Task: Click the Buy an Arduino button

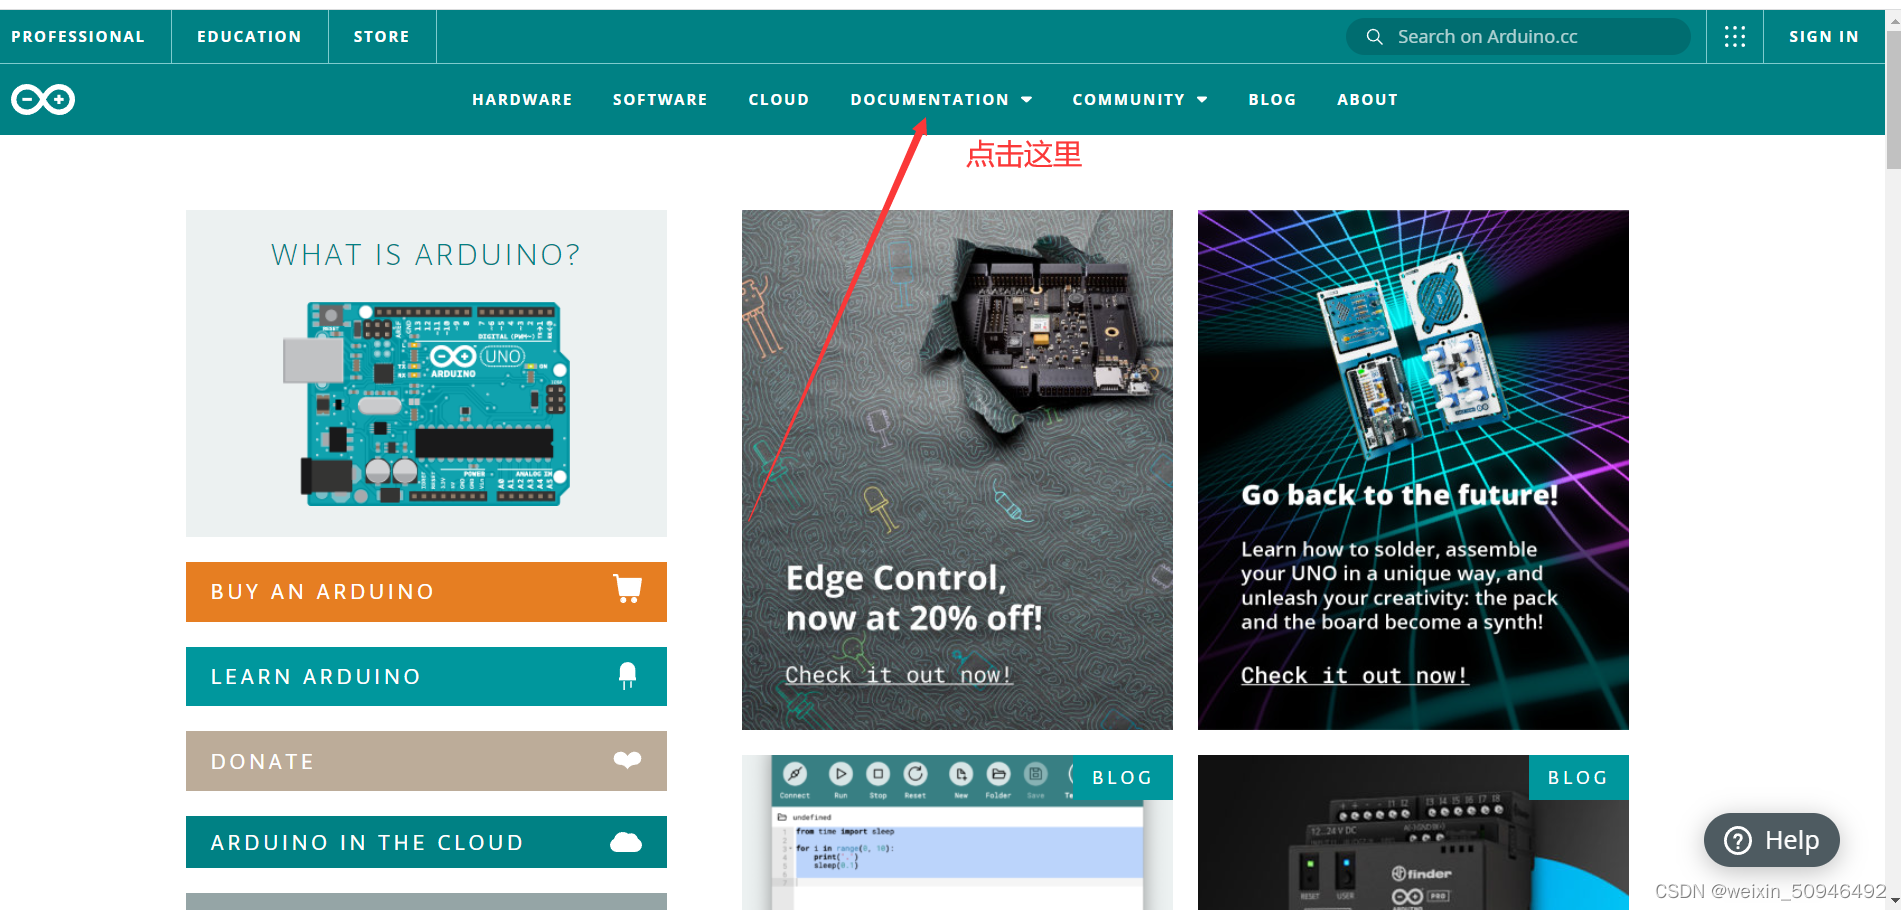Action: [426, 592]
